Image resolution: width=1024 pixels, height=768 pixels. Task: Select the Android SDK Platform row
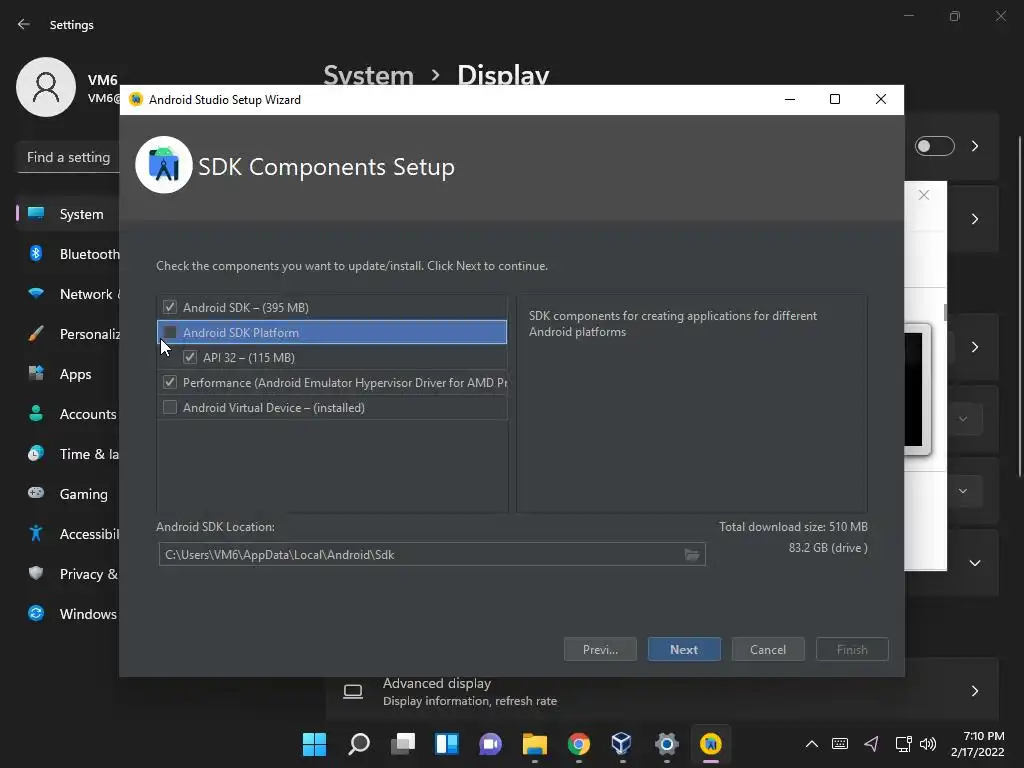tap(332, 332)
